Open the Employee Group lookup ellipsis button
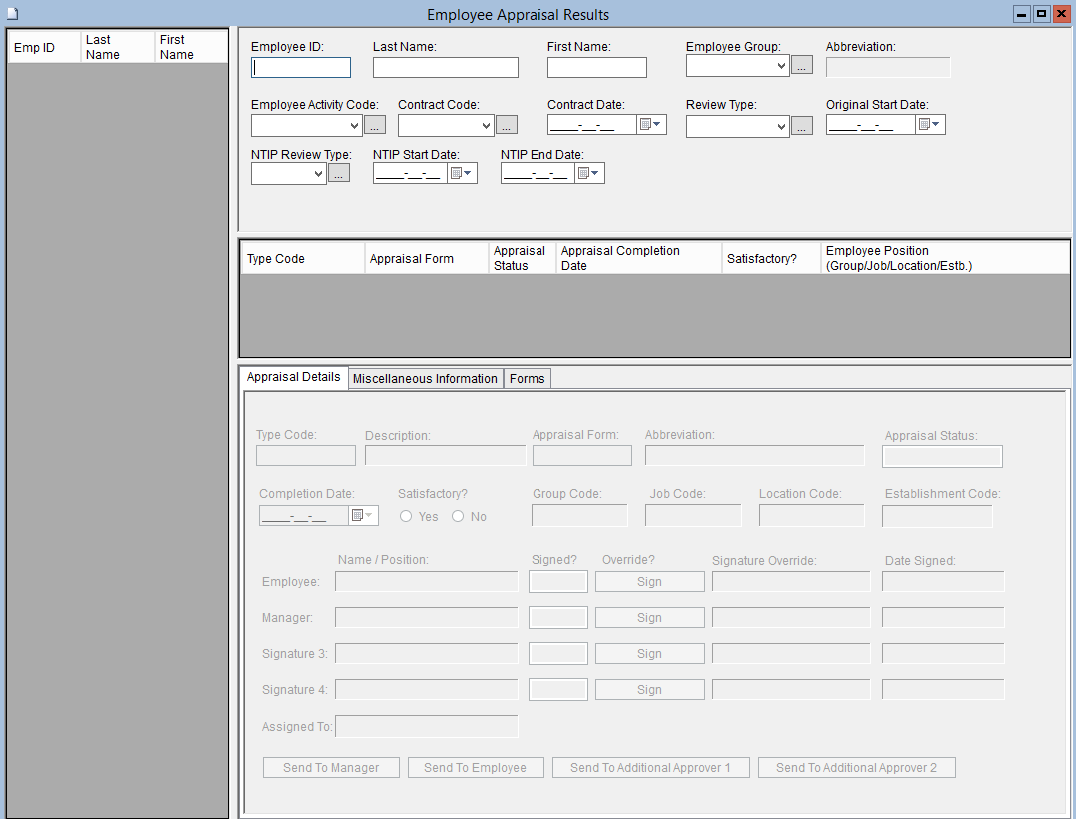Image resolution: width=1077 pixels, height=820 pixels. point(801,66)
